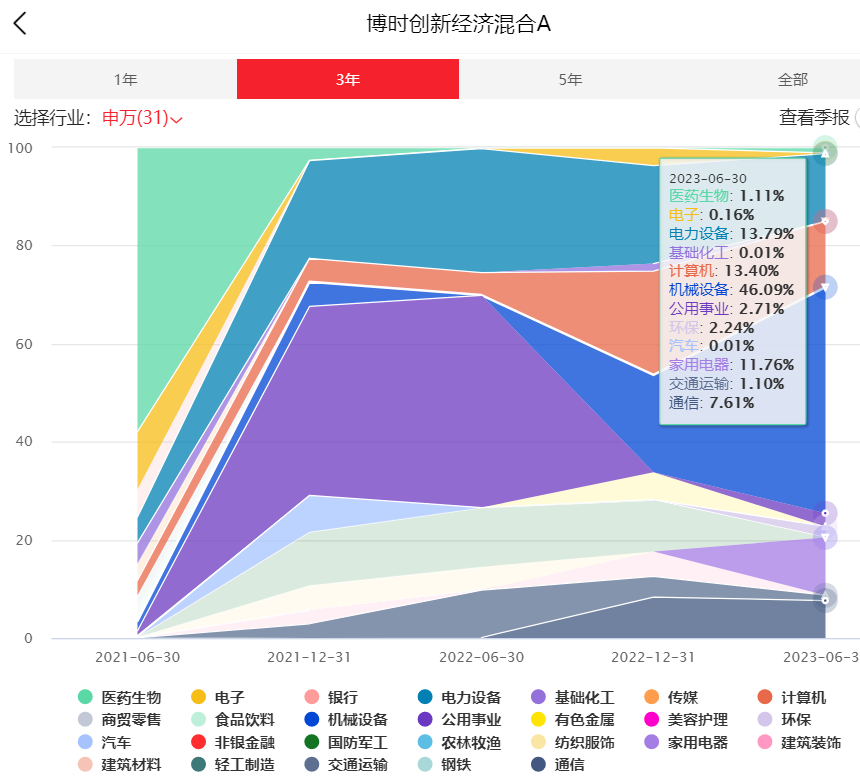This screenshot has width=860, height=781.
Task: Click the 通信 legend entry
Action: pyautogui.click(x=558, y=764)
